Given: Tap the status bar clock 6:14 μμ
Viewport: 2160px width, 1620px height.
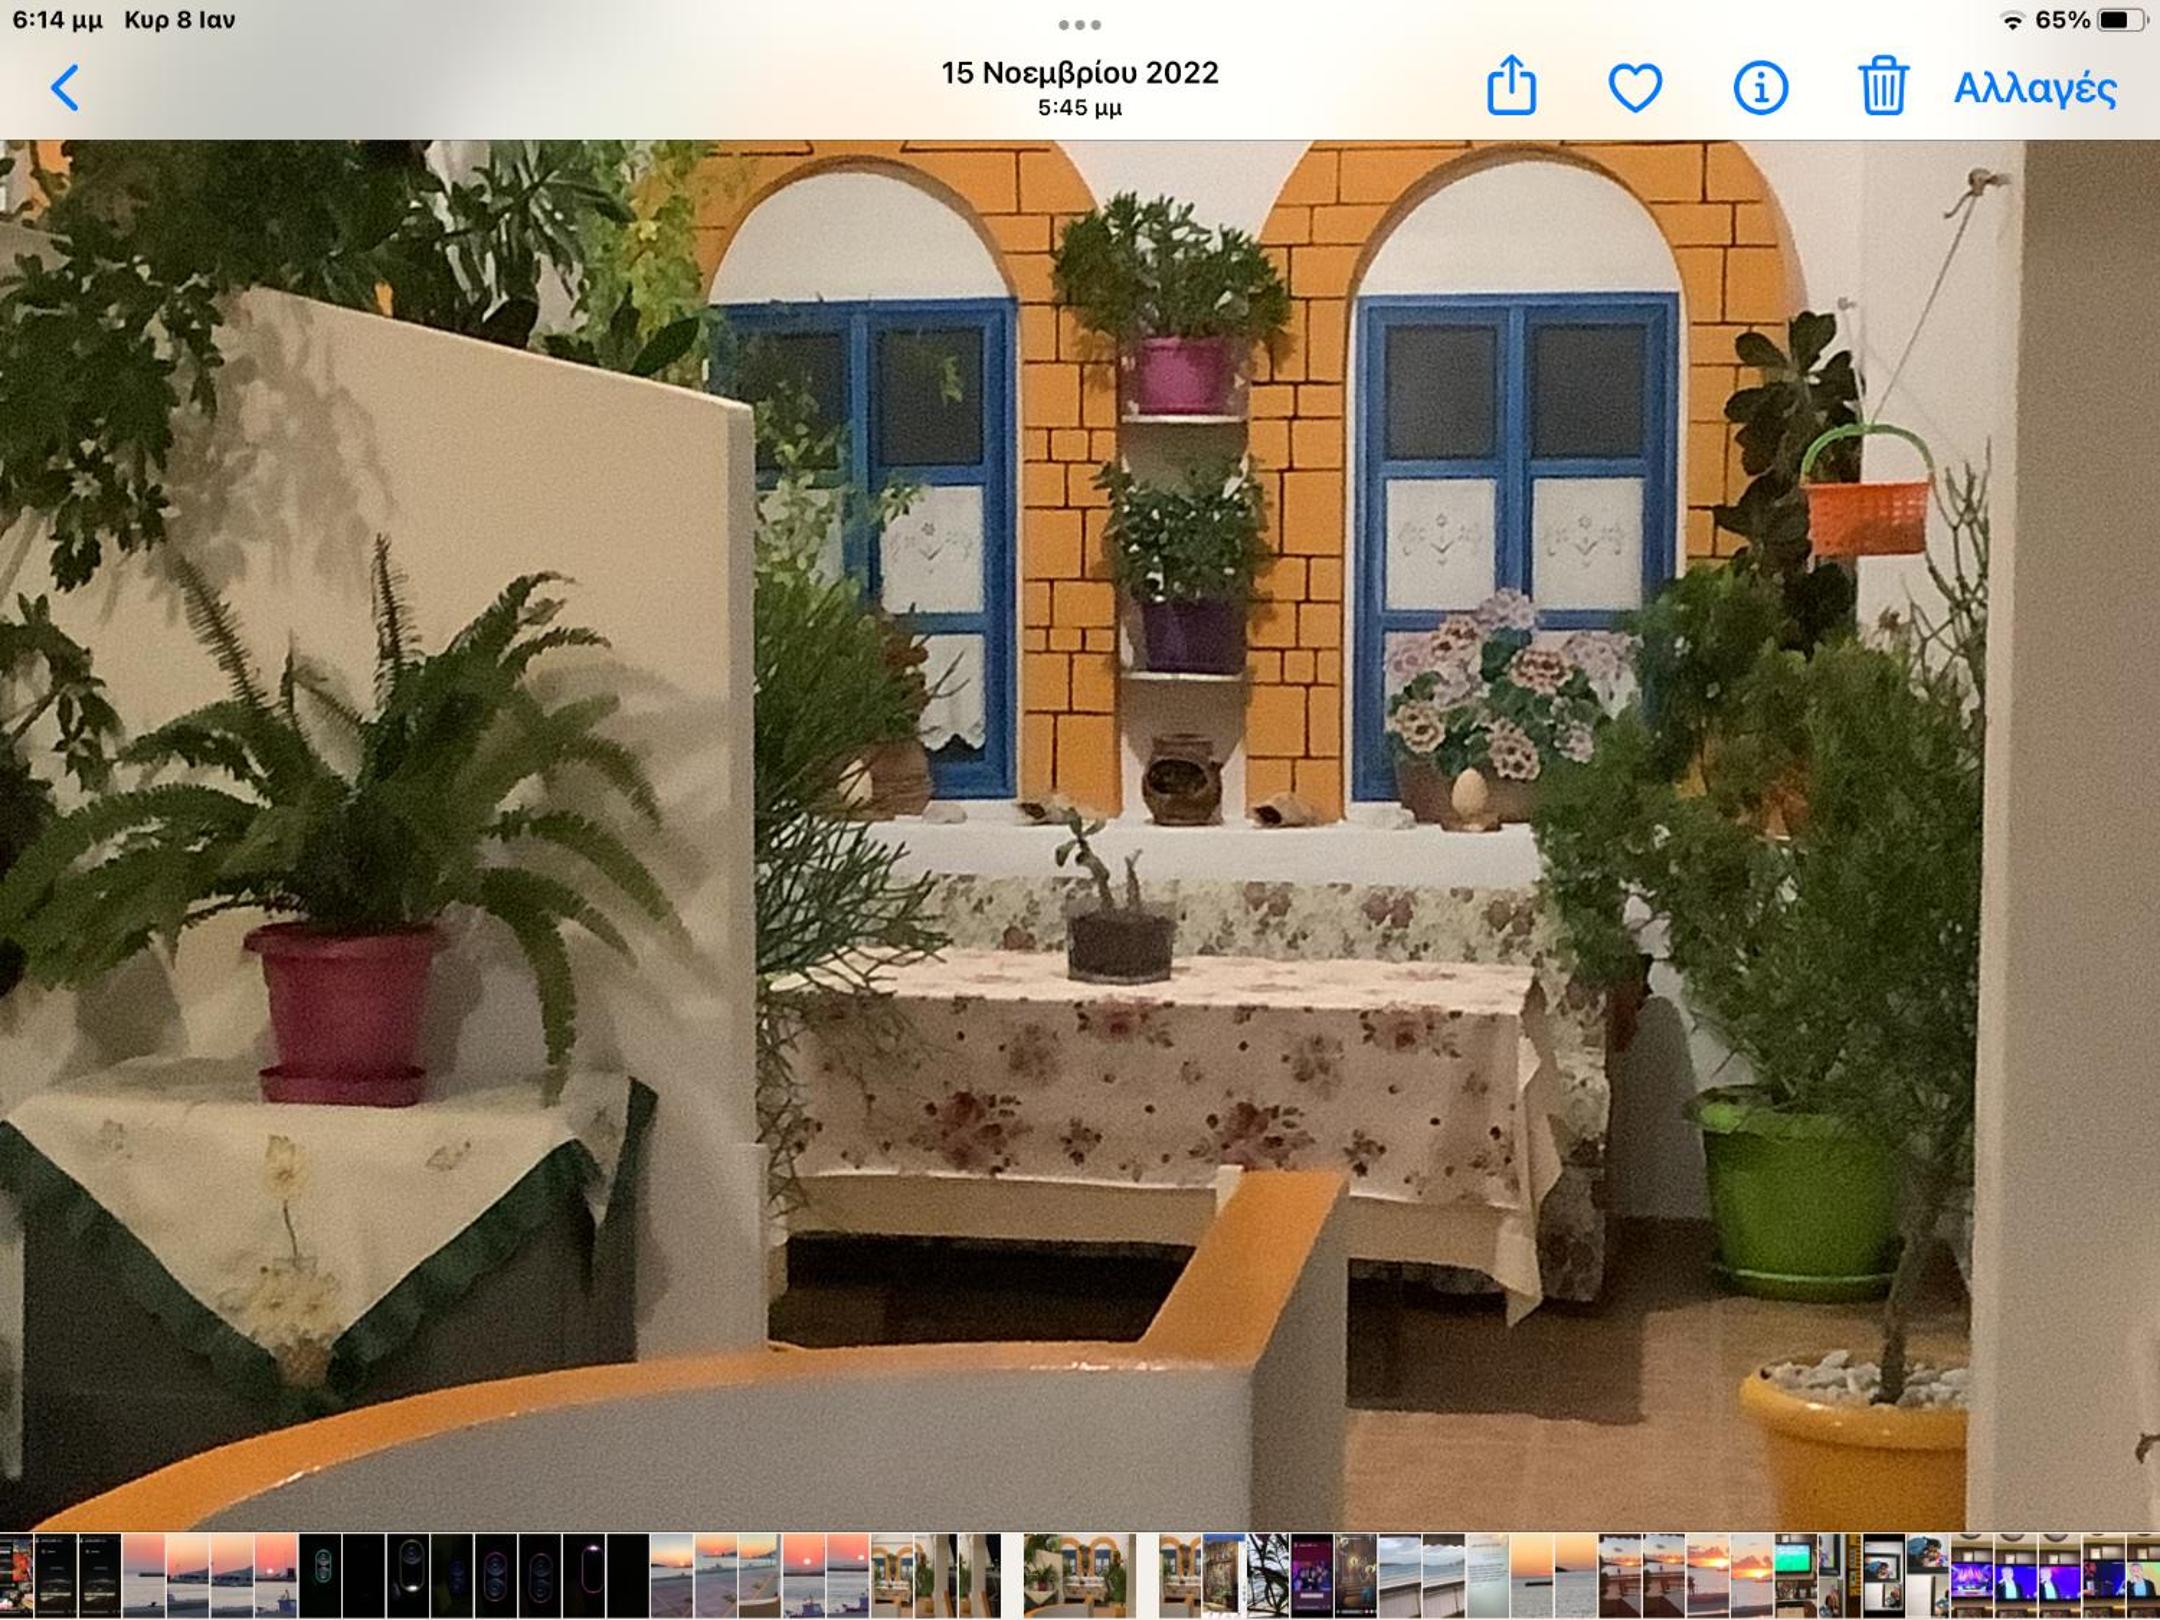Looking at the screenshot, I should coord(57,20).
